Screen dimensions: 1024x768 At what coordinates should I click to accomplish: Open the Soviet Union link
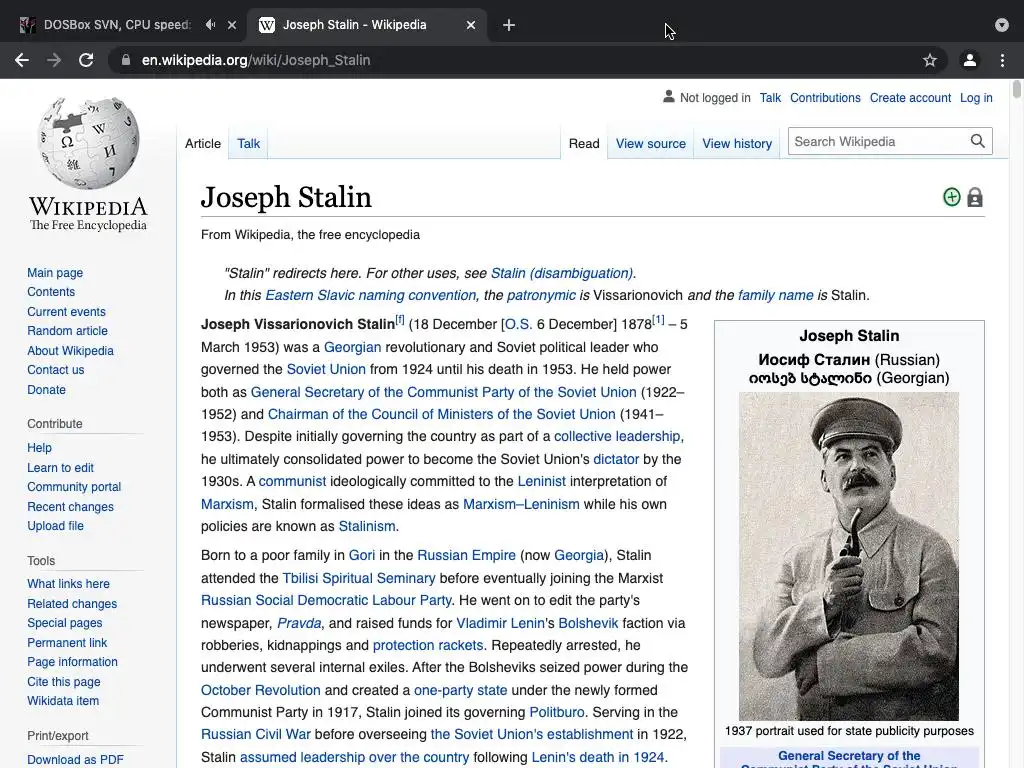click(x=326, y=369)
